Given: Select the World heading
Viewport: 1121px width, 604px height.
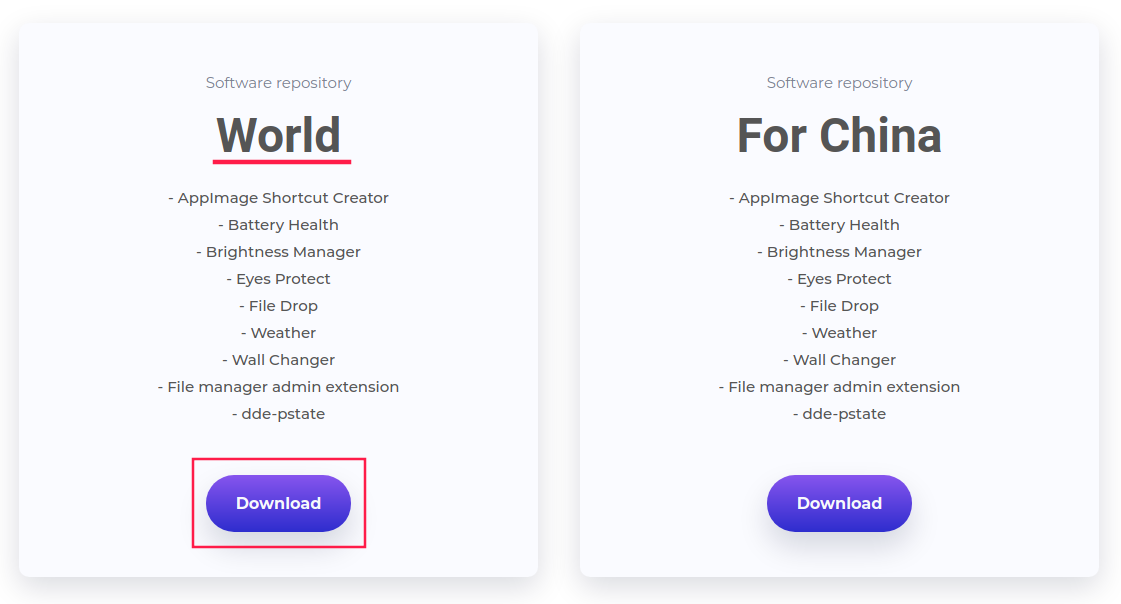Looking at the screenshot, I should pyautogui.click(x=279, y=135).
